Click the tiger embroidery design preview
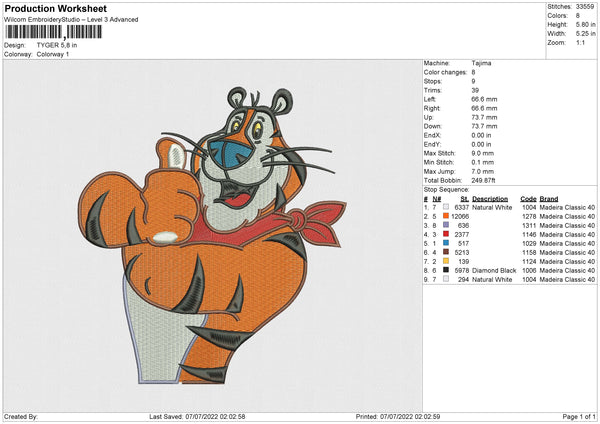 click(x=212, y=235)
